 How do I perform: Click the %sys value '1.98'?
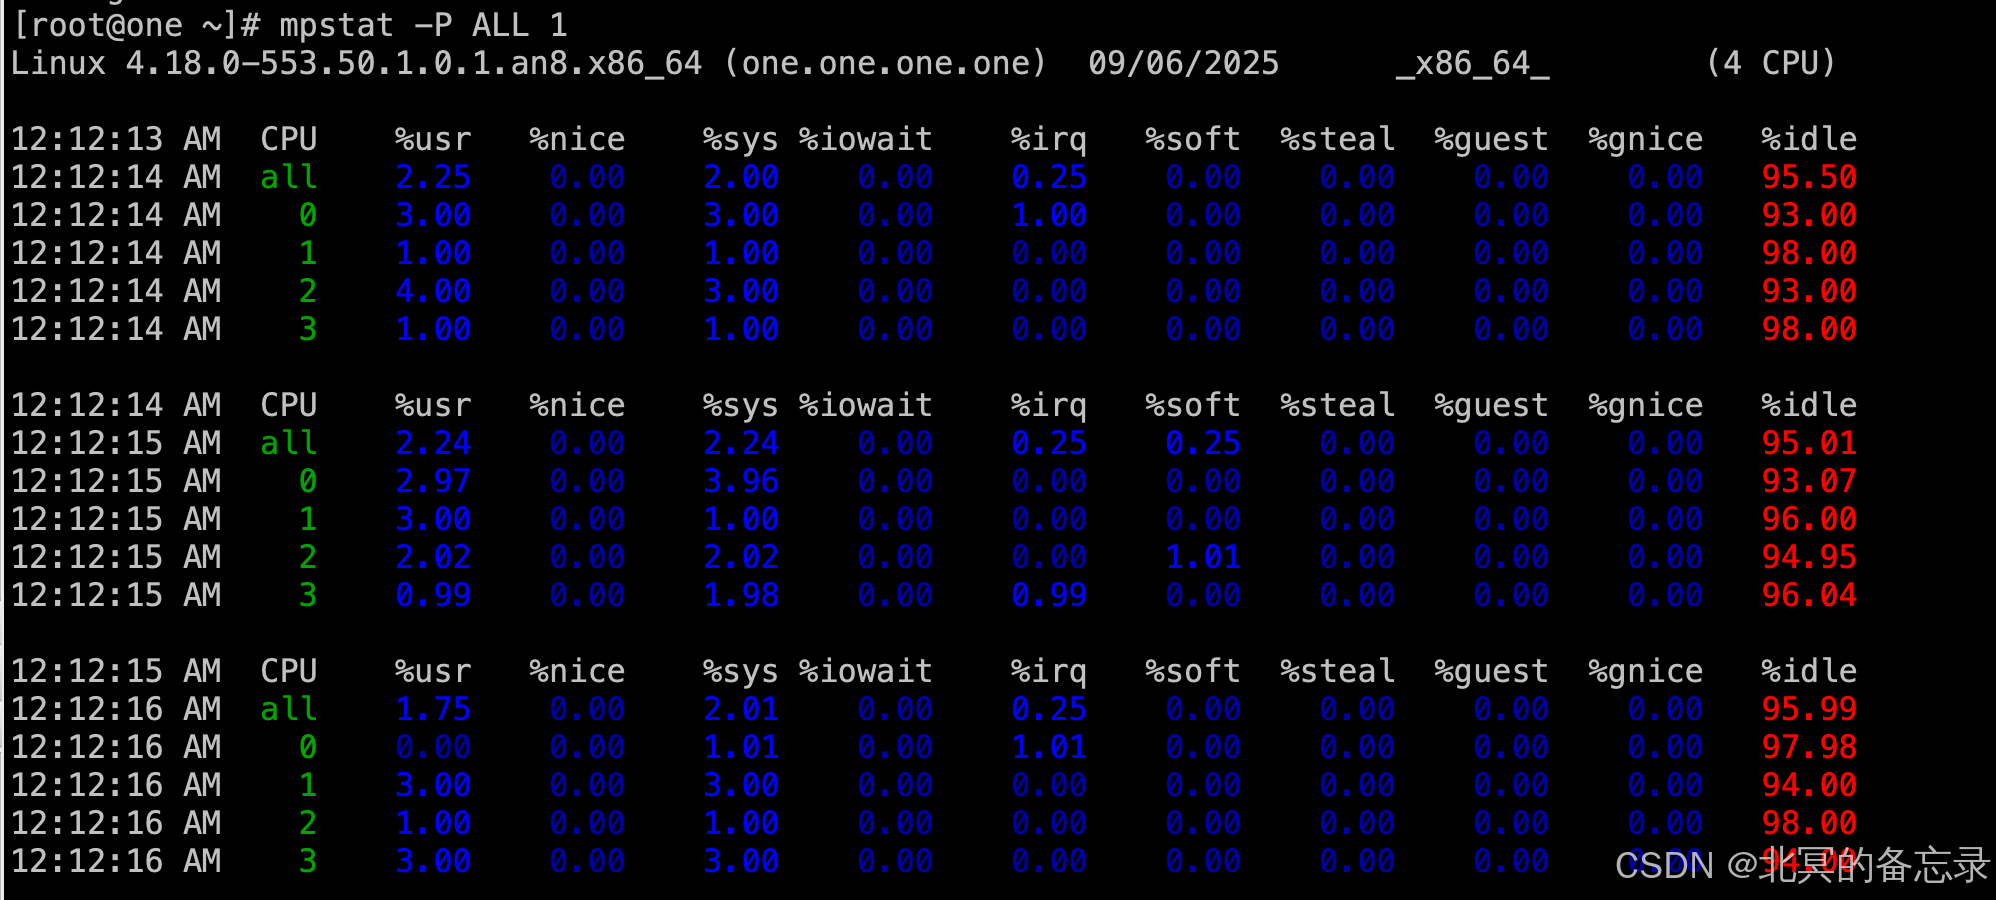click(741, 595)
